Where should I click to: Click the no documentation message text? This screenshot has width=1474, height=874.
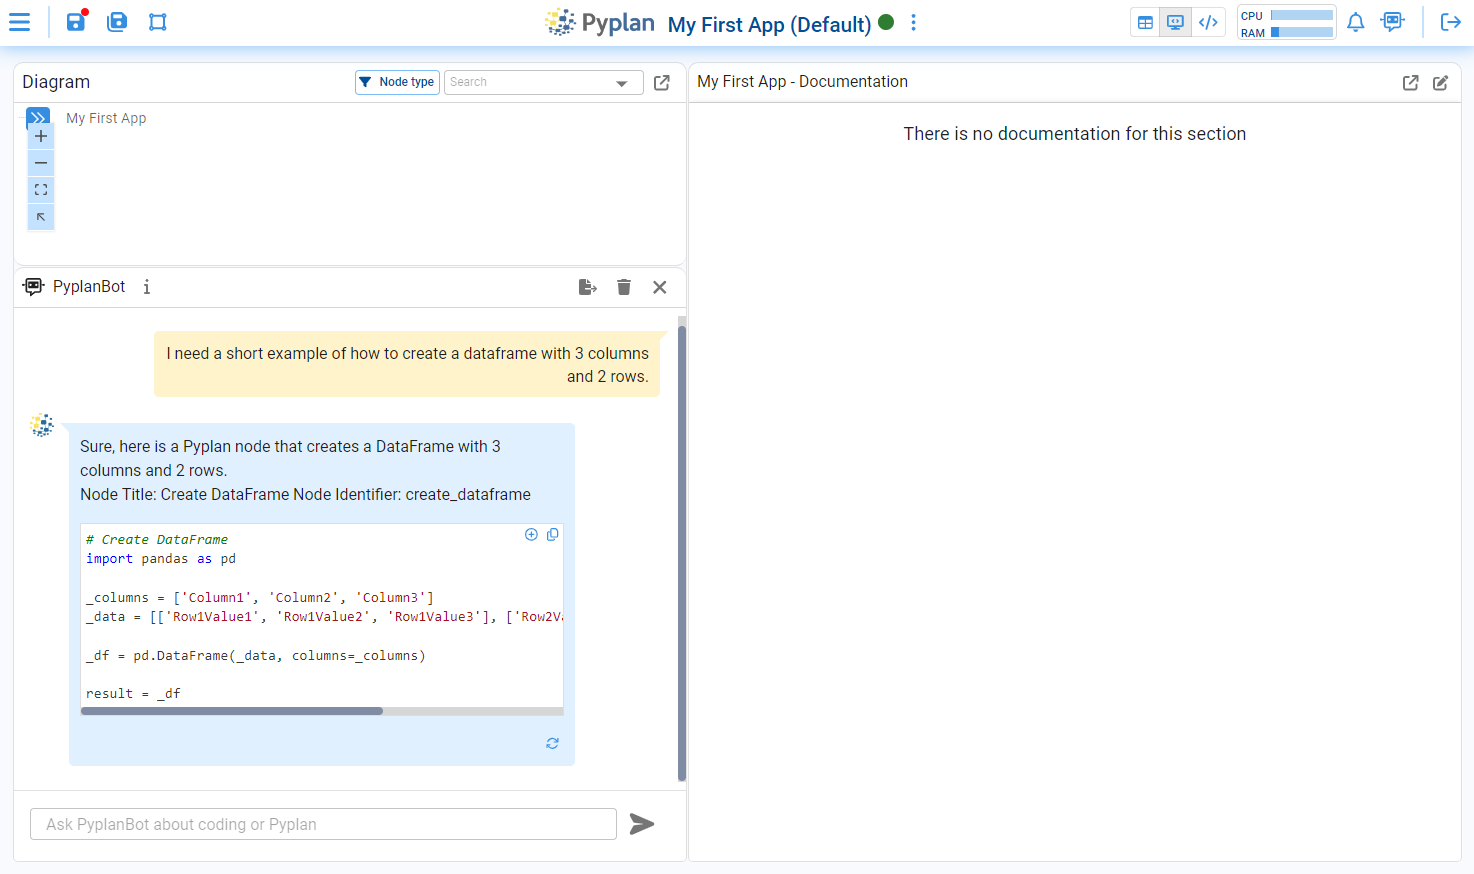(1075, 134)
